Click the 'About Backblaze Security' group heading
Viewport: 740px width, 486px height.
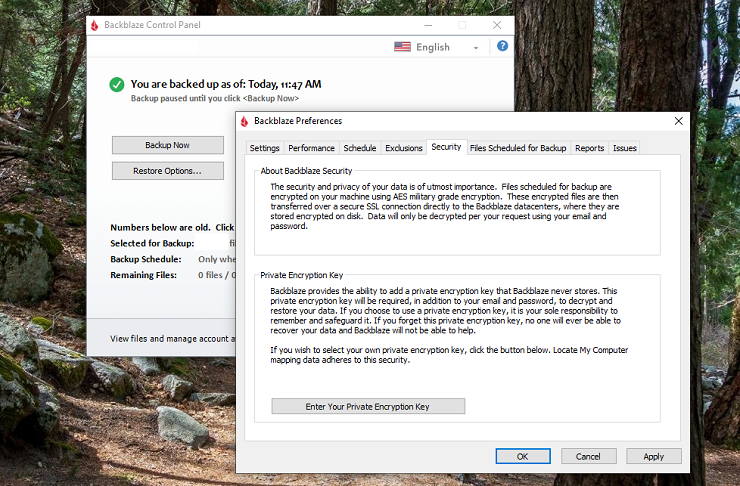click(x=306, y=171)
